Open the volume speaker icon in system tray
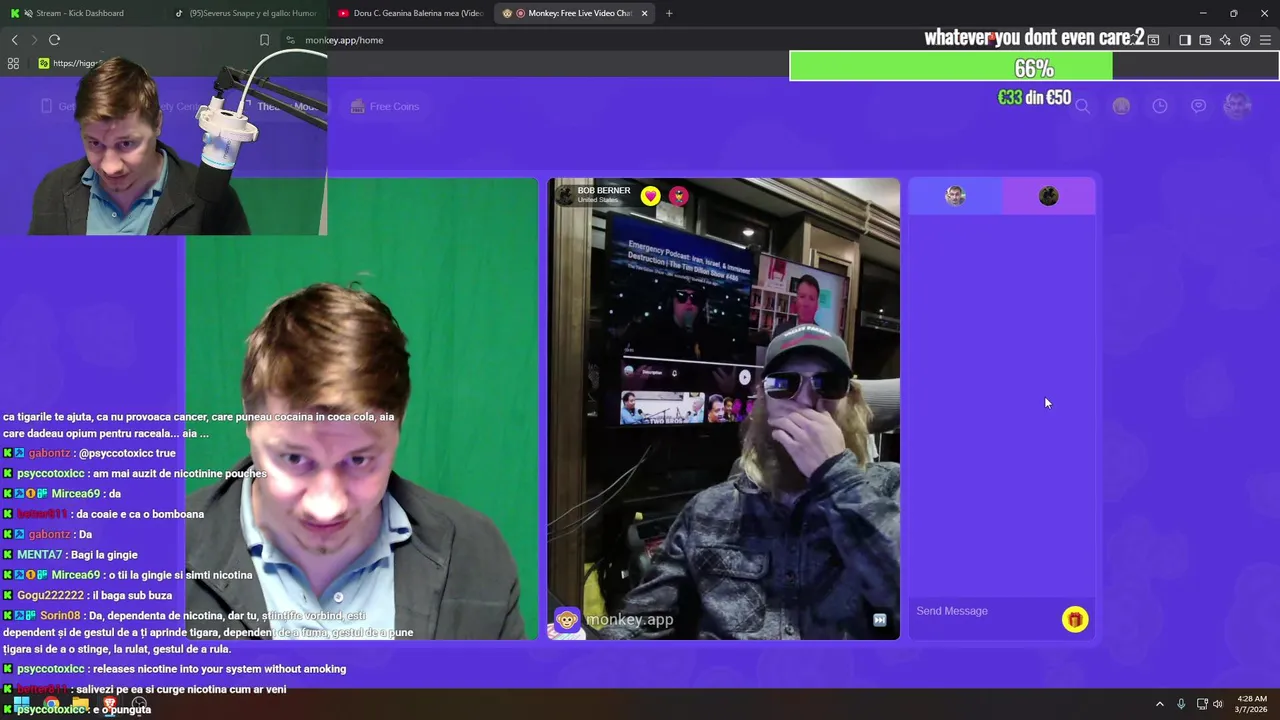 coord(1218,704)
